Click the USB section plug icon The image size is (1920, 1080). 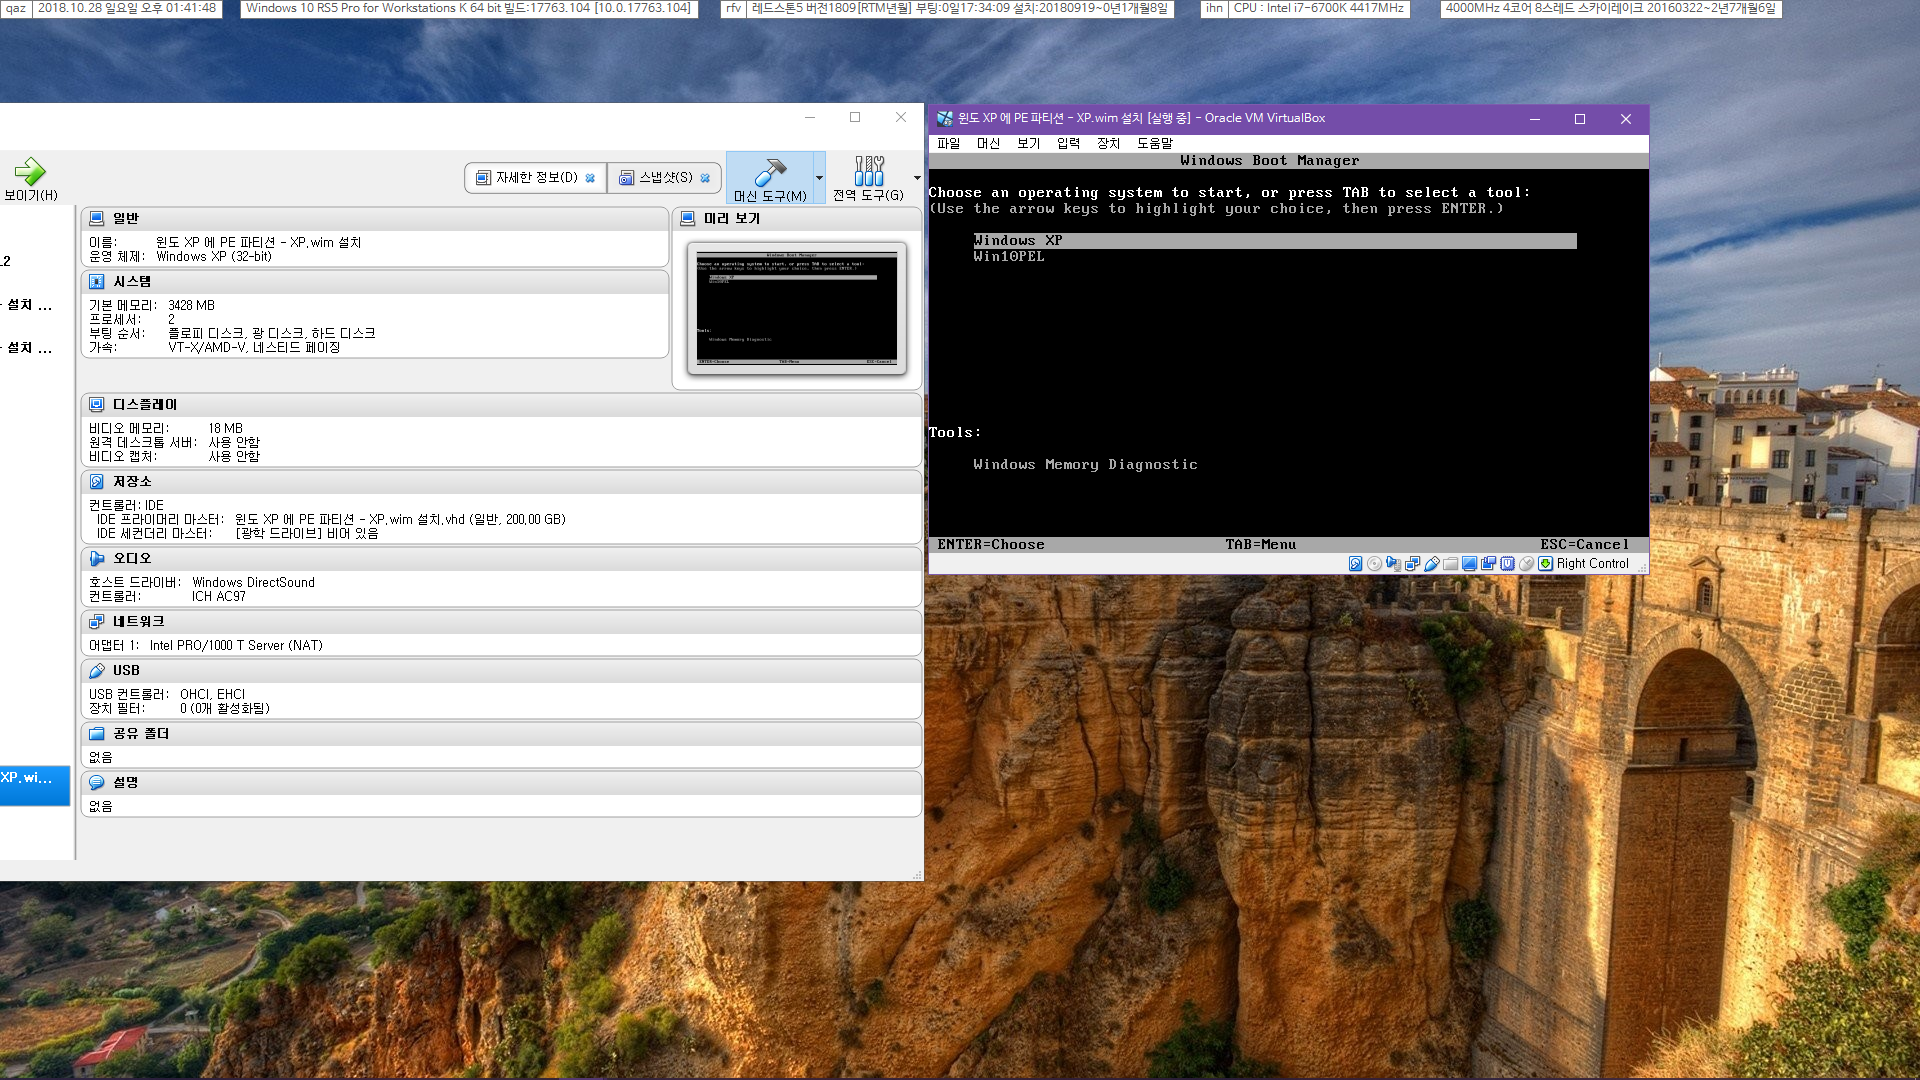97,671
